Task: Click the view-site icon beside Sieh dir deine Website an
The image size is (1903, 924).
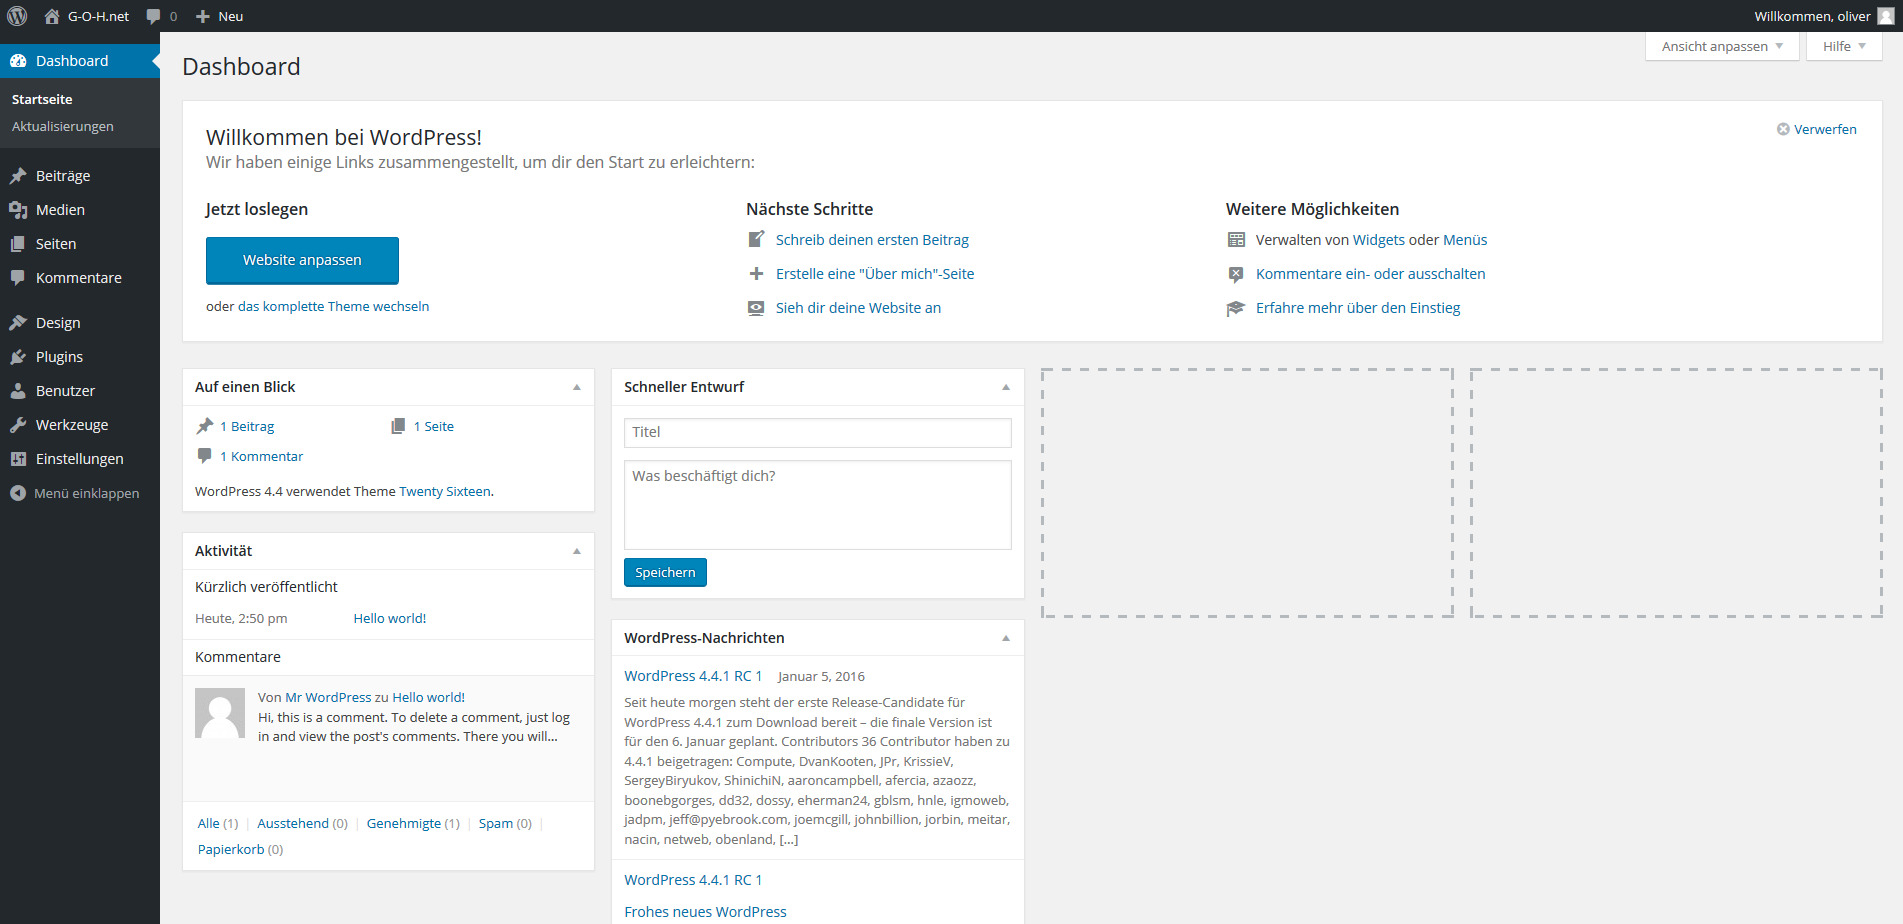Action: point(757,308)
